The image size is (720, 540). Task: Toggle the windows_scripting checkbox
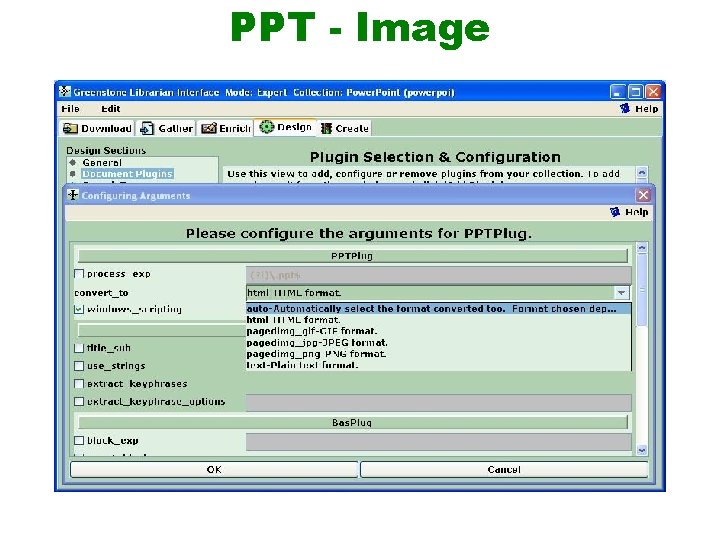(79, 309)
